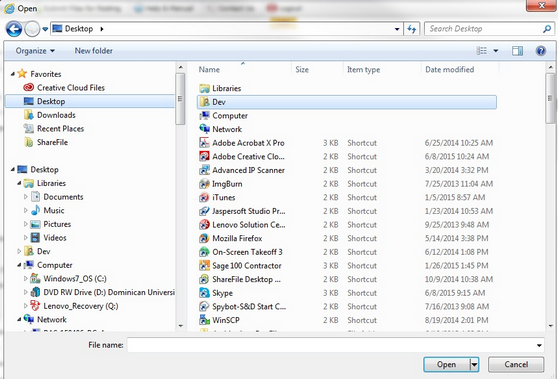The width and height of the screenshot is (558, 379).
Task: Click the change view icon
Action: click(481, 51)
